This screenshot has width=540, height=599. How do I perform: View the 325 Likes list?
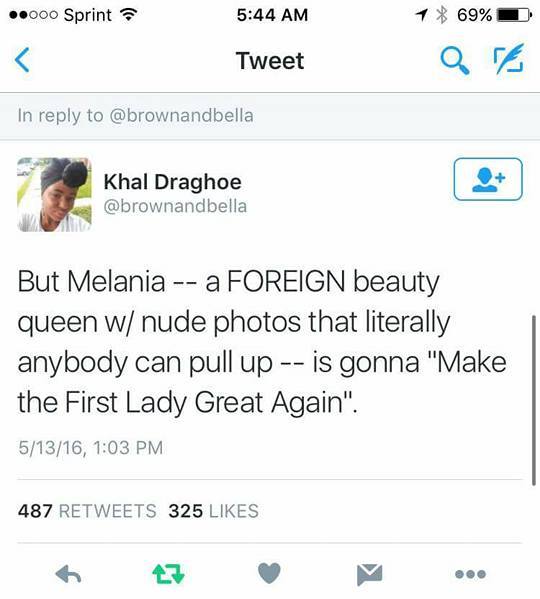[x=214, y=511]
